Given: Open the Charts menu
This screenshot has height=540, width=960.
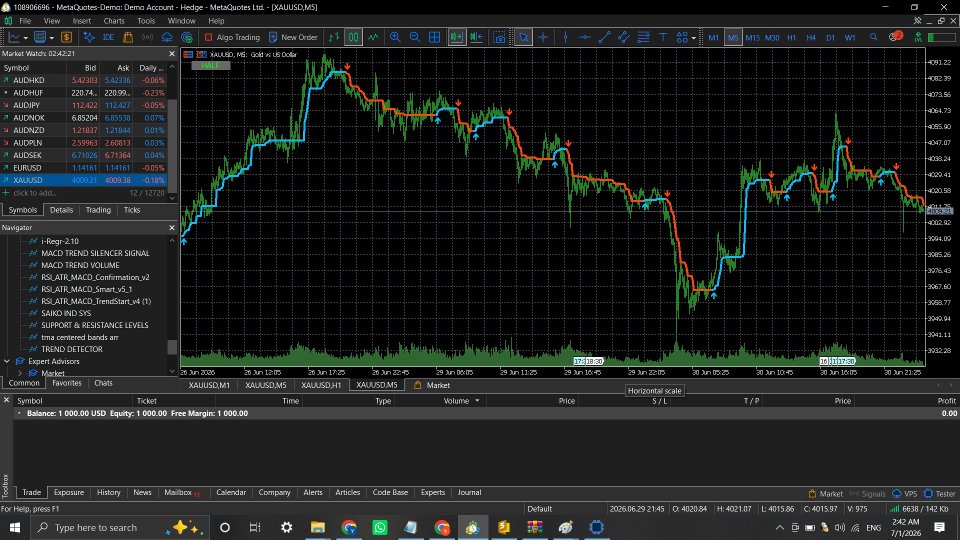Looking at the screenshot, I should pos(114,21).
